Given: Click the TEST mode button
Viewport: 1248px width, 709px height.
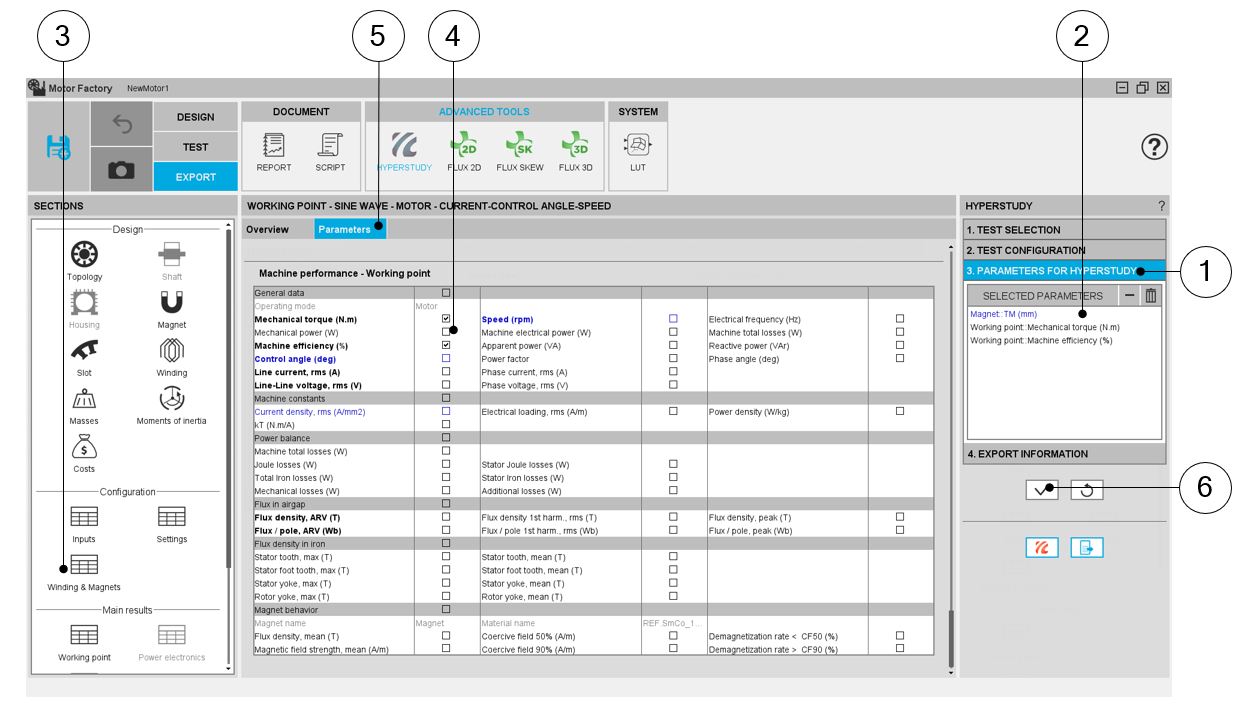Looking at the screenshot, I should pos(195,147).
